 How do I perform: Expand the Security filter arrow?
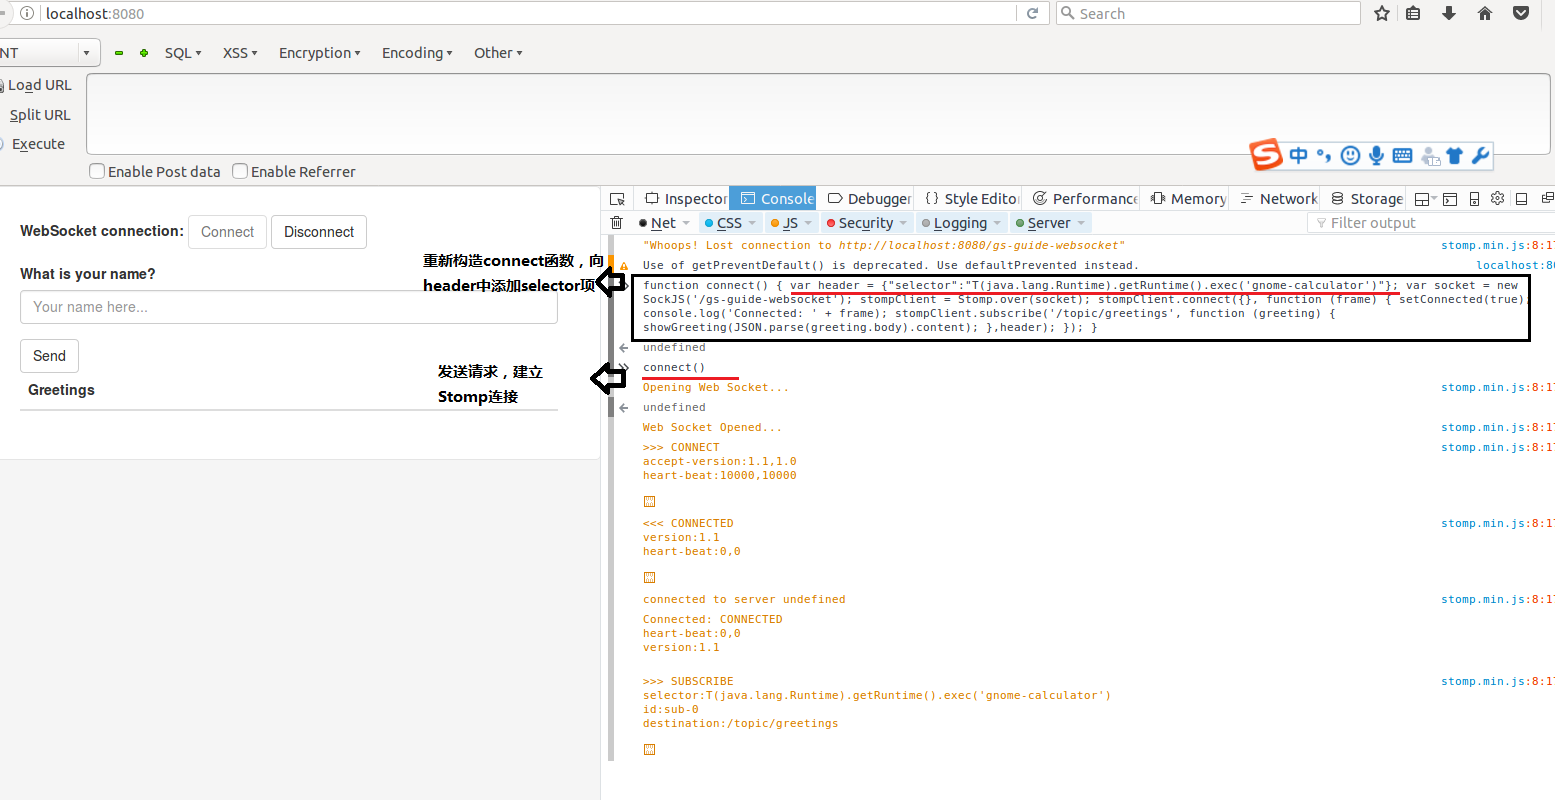coord(903,223)
